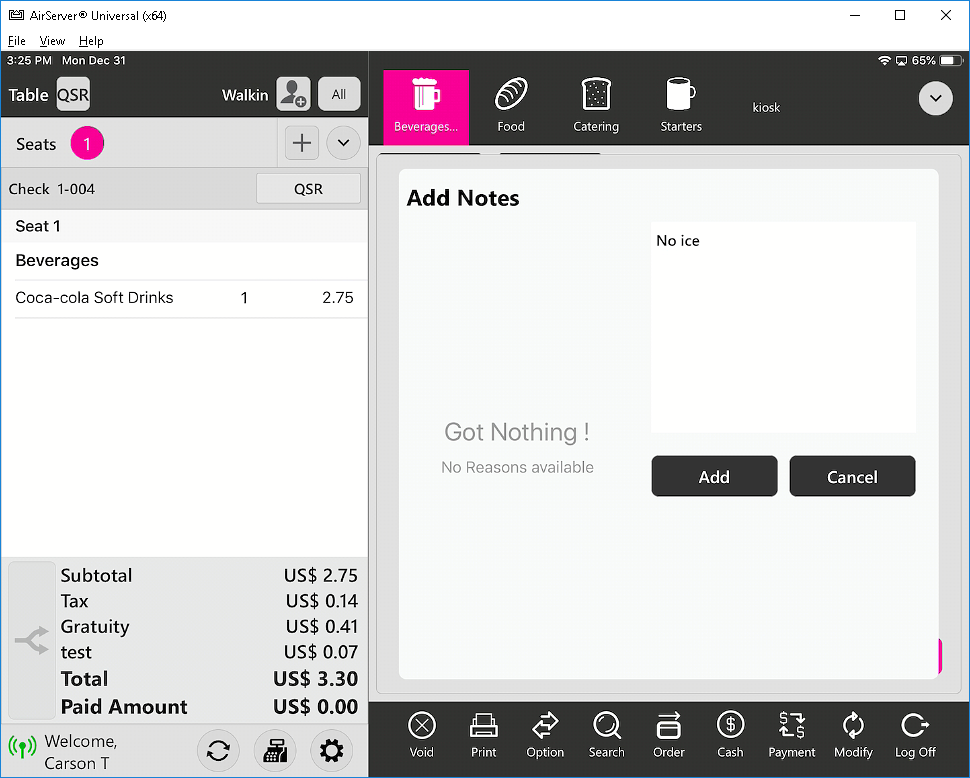Select the Cash payment icon
The image size is (970, 778).
730,734
